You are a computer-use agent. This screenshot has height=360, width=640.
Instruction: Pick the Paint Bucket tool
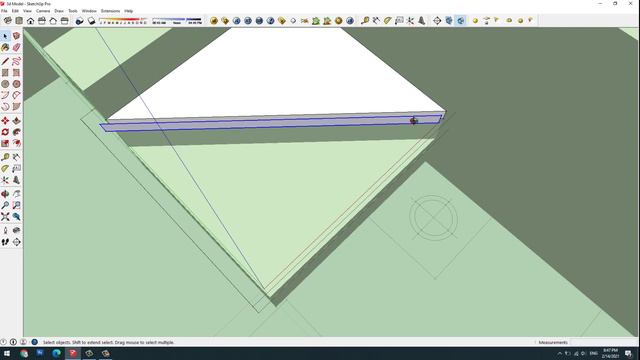(5, 47)
